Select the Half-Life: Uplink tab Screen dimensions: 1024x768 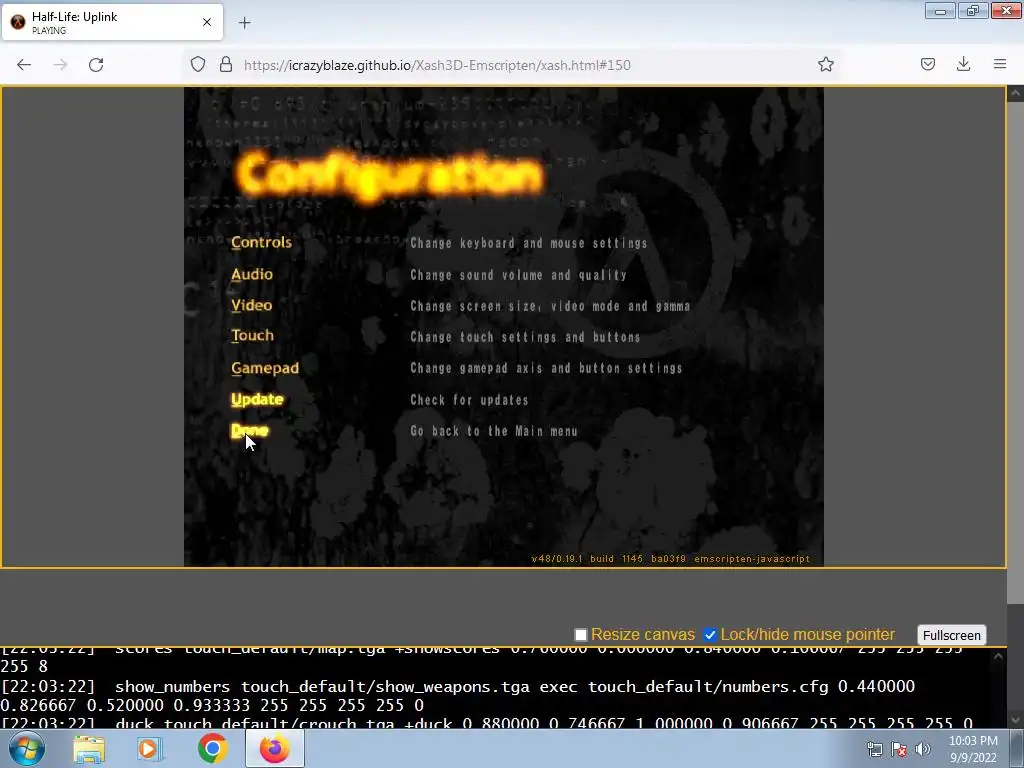click(x=112, y=22)
